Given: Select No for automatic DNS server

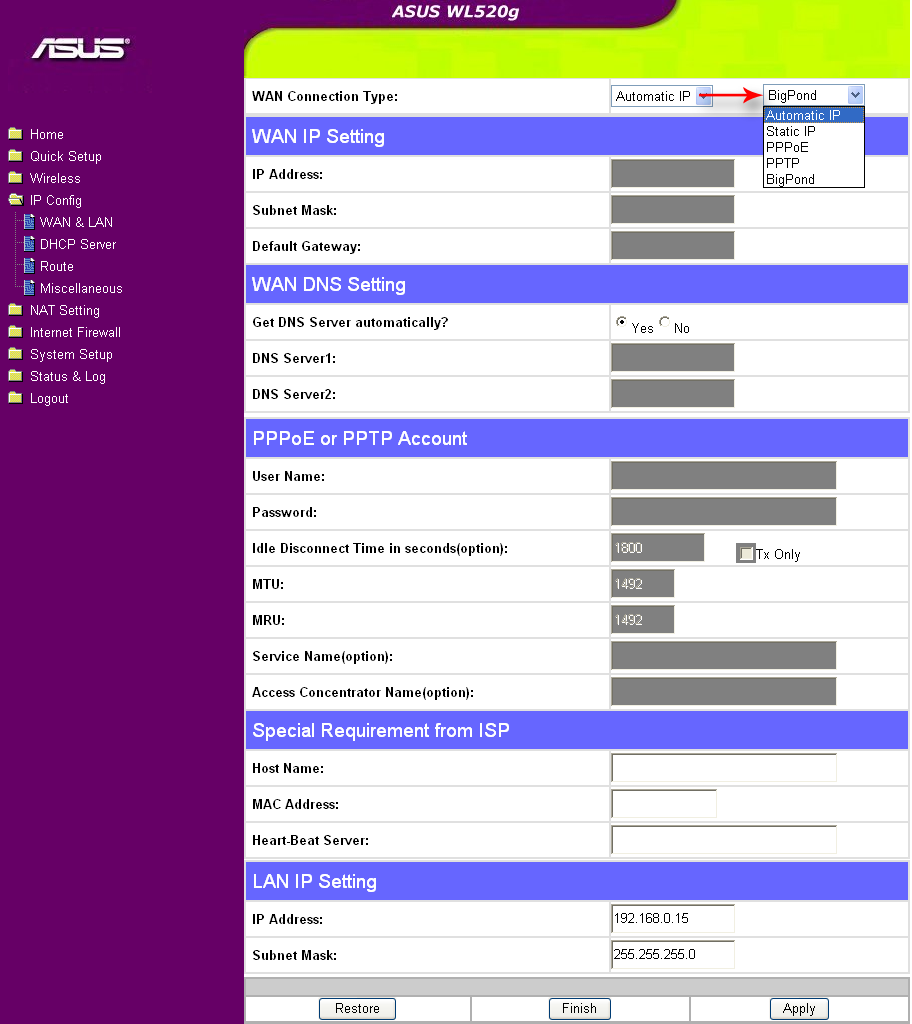Looking at the screenshot, I should click(664, 321).
